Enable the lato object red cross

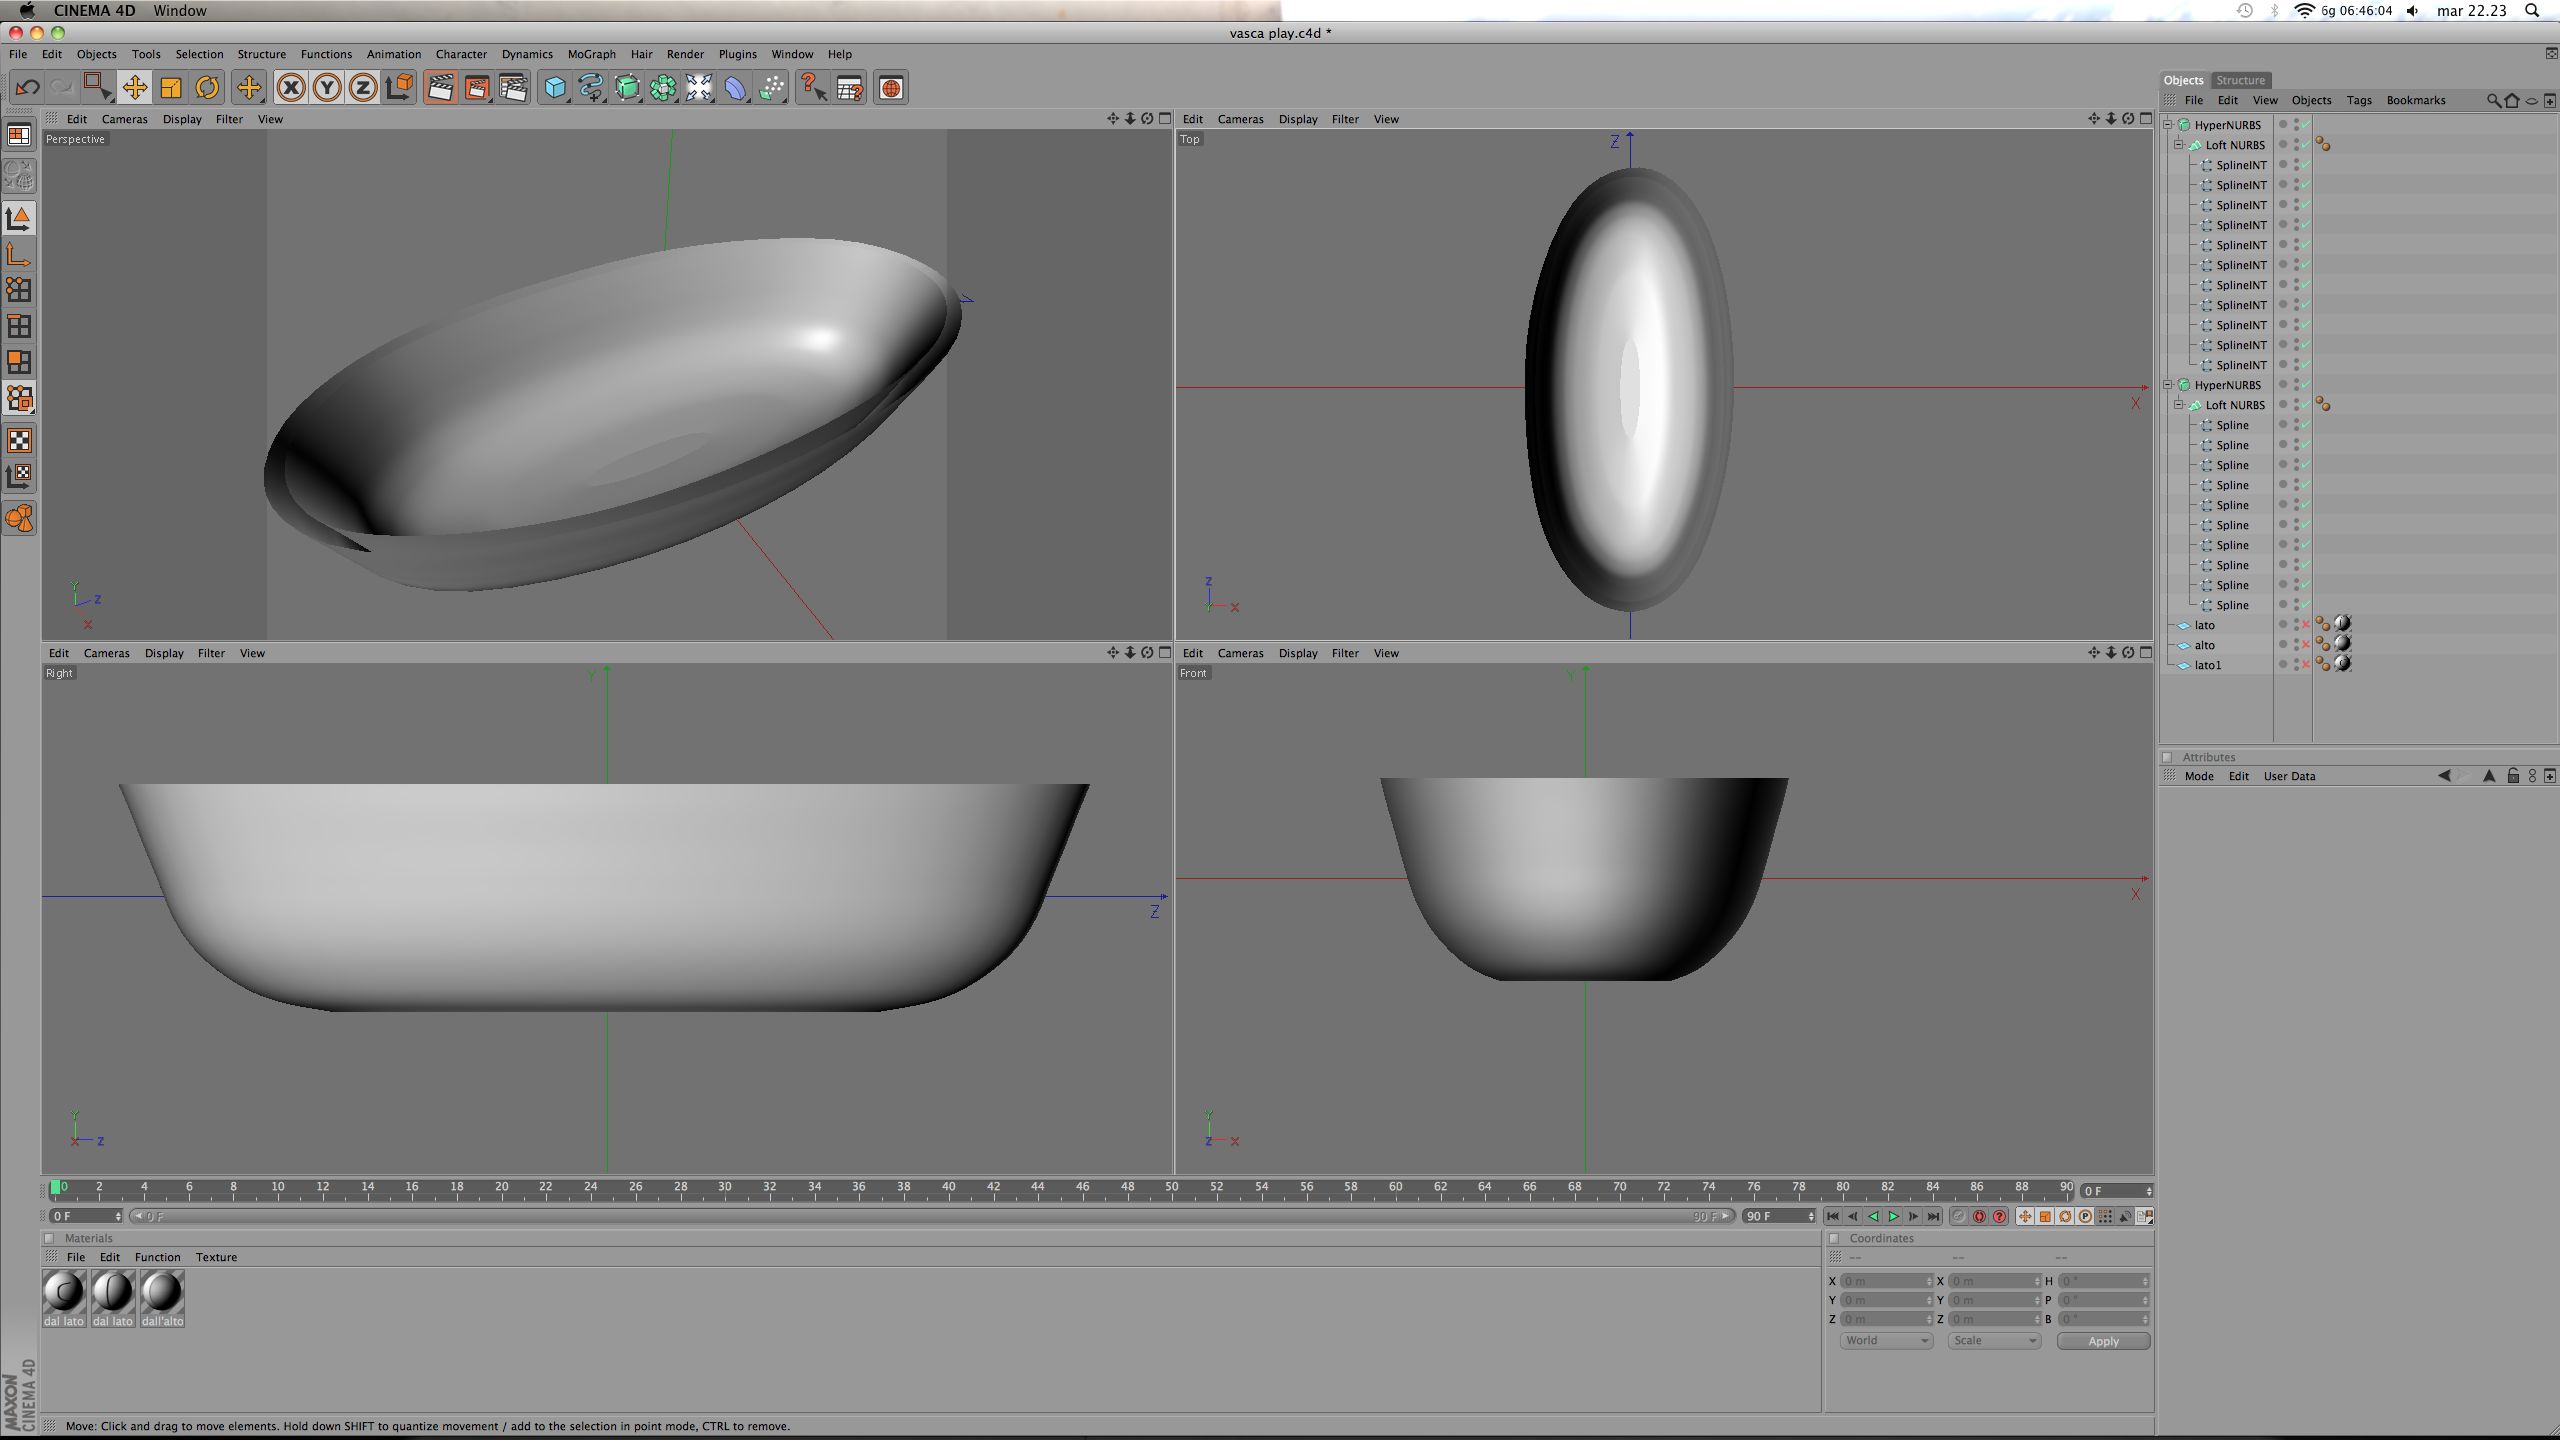pyautogui.click(x=2306, y=625)
